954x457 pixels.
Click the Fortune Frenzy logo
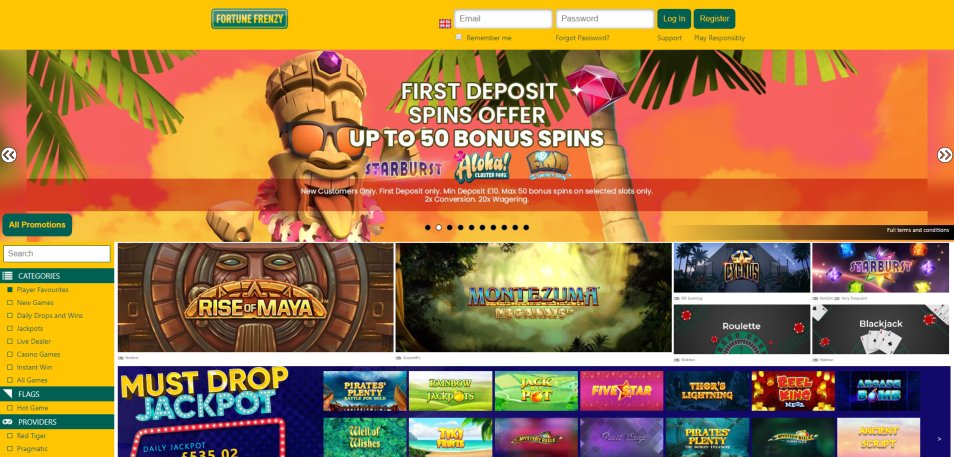[x=249, y=19]
